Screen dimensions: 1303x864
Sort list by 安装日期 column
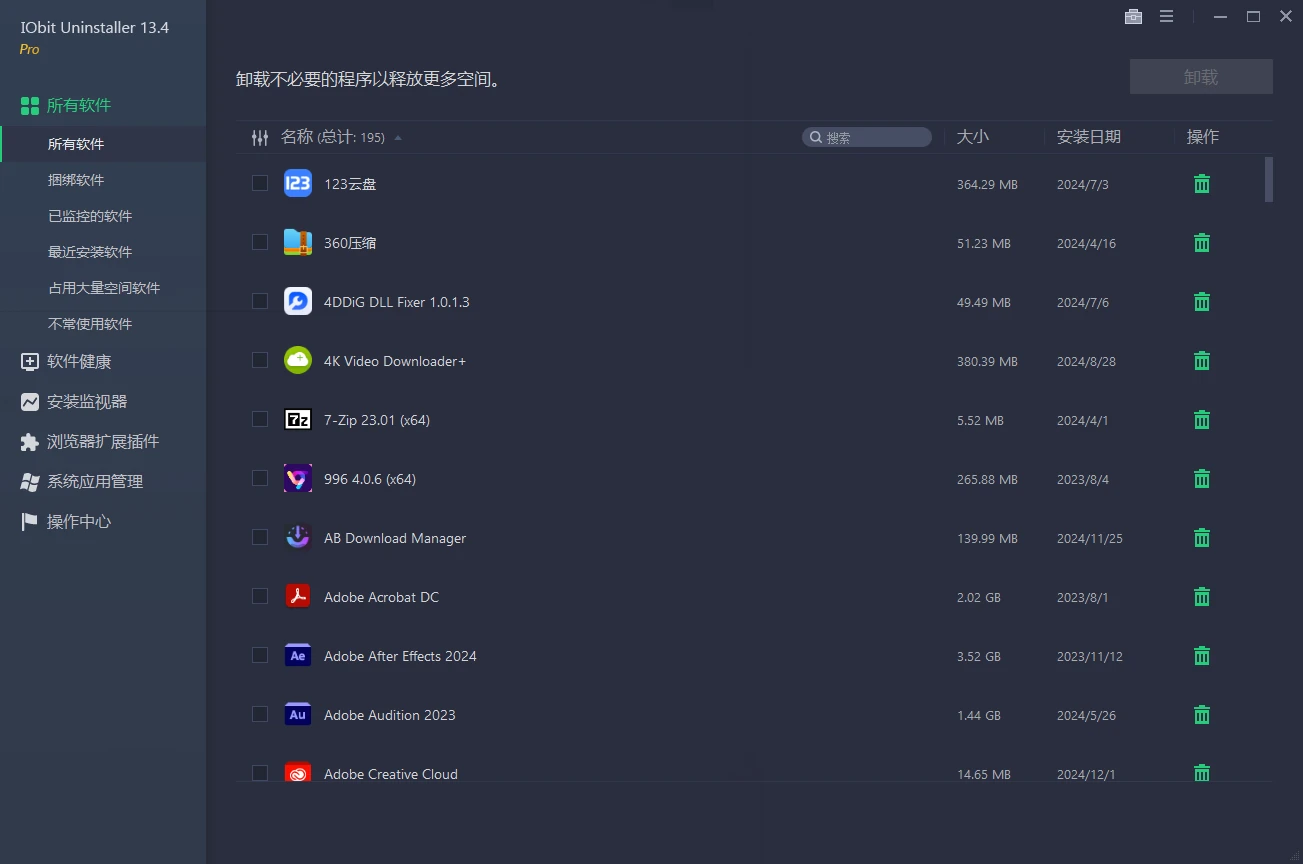pyautogui.click(x=1089, y=137)
